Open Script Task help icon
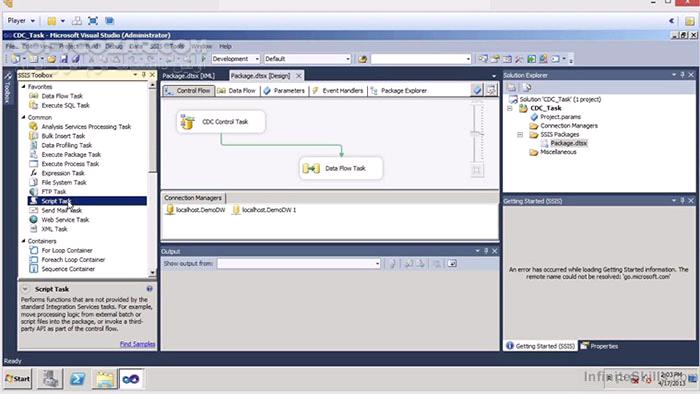Viewport: 700px width, 394px height. [x=150, y=289]
